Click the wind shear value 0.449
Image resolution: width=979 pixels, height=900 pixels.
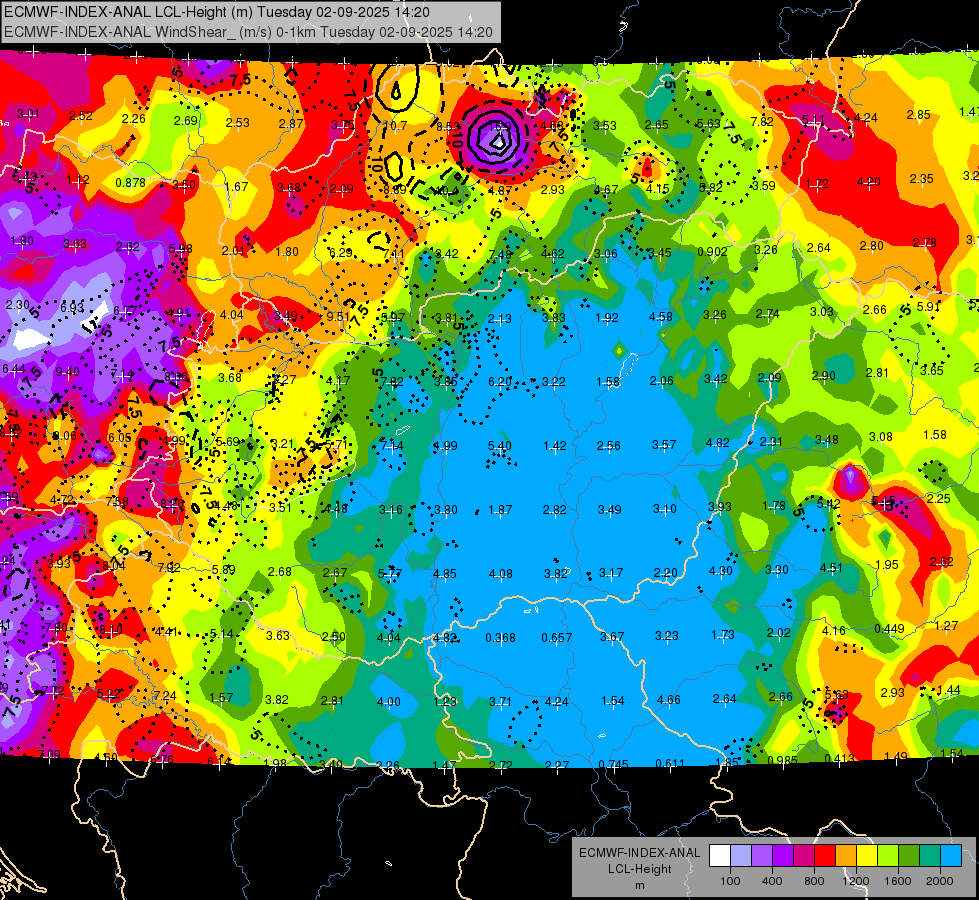[x=889, y=628]
